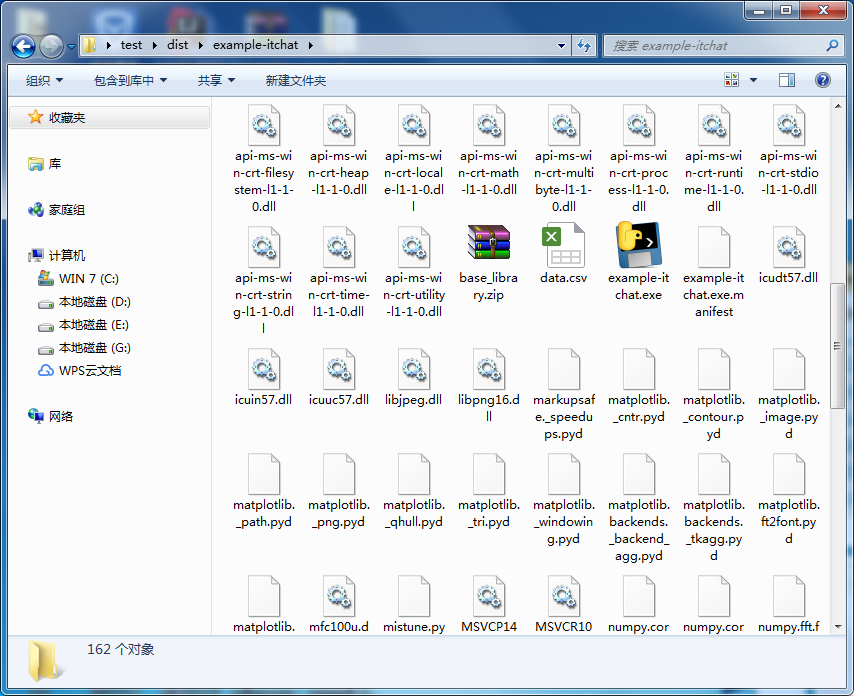Open the recent pages dropdown arrow
The image size is (854, 696).
tap(71, 47)
